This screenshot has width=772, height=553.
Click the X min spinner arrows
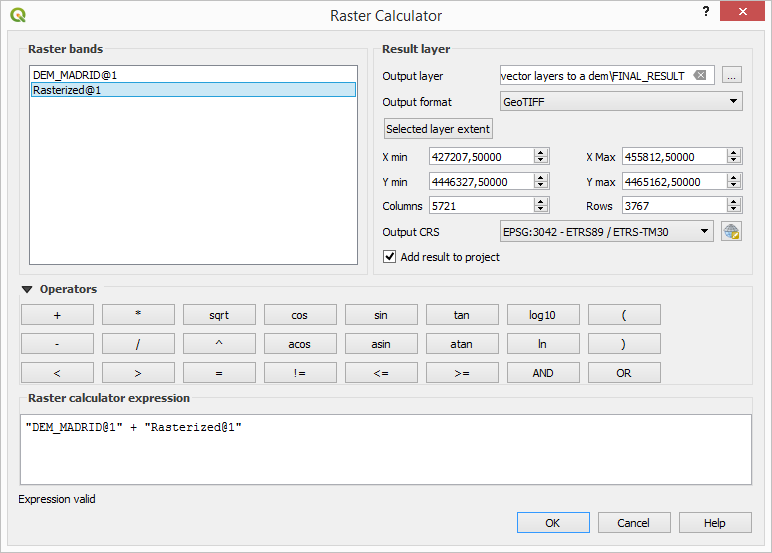(541, 157)
